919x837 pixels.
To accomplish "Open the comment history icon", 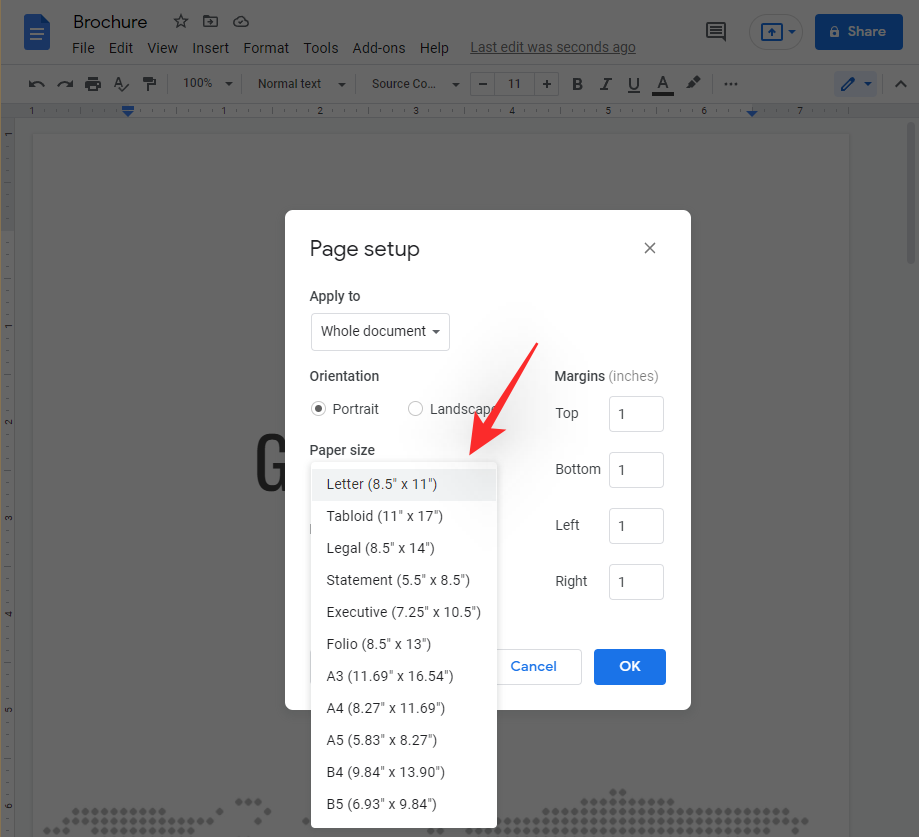I will [716, 32].
